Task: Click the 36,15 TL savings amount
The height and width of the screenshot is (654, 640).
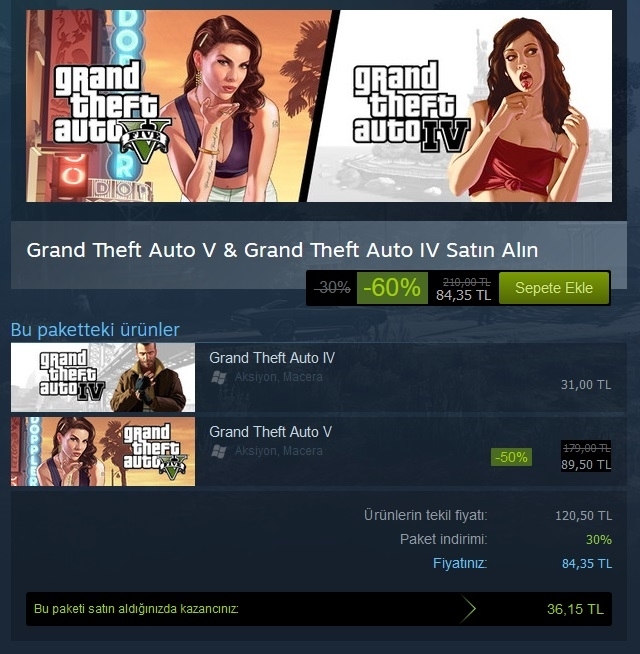Action: tap(575, 609)
